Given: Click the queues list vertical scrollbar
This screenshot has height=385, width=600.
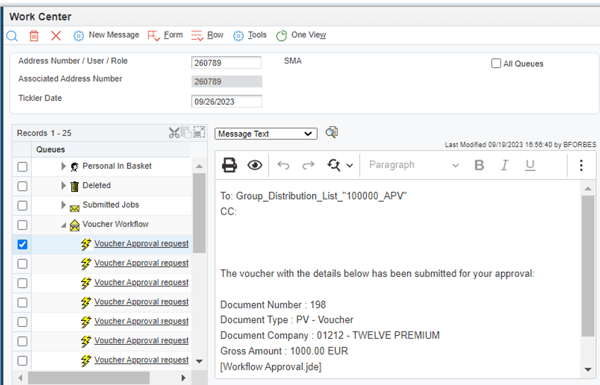Looking at the screenshot, I should [199, 213].
